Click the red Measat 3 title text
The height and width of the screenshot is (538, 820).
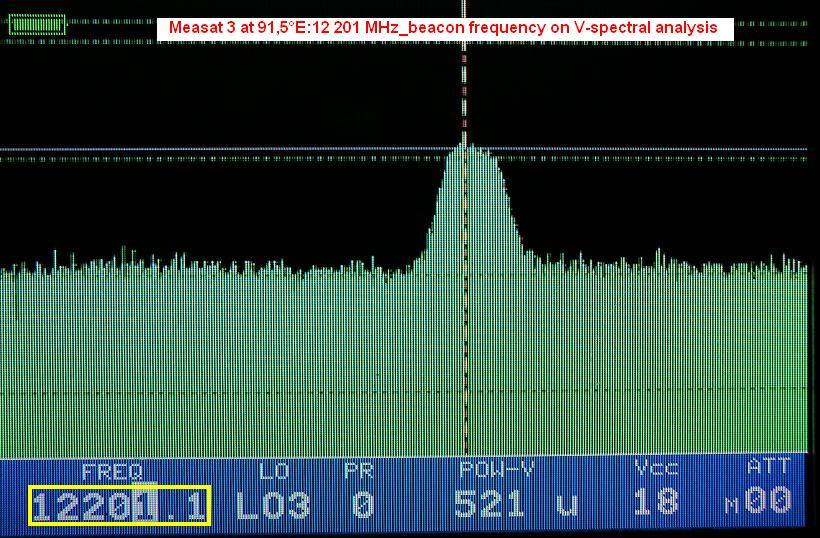(443, 29)
